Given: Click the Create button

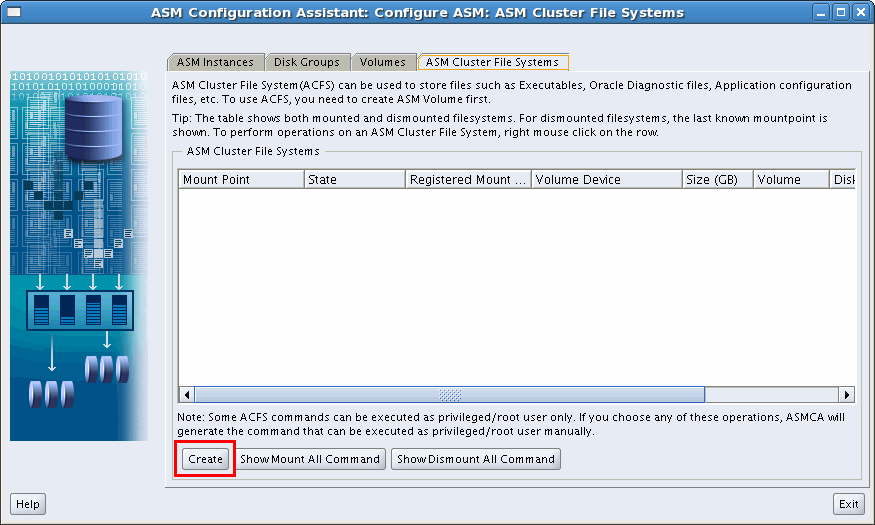Looking at the screenshot, I should click(x=205, y=459).
